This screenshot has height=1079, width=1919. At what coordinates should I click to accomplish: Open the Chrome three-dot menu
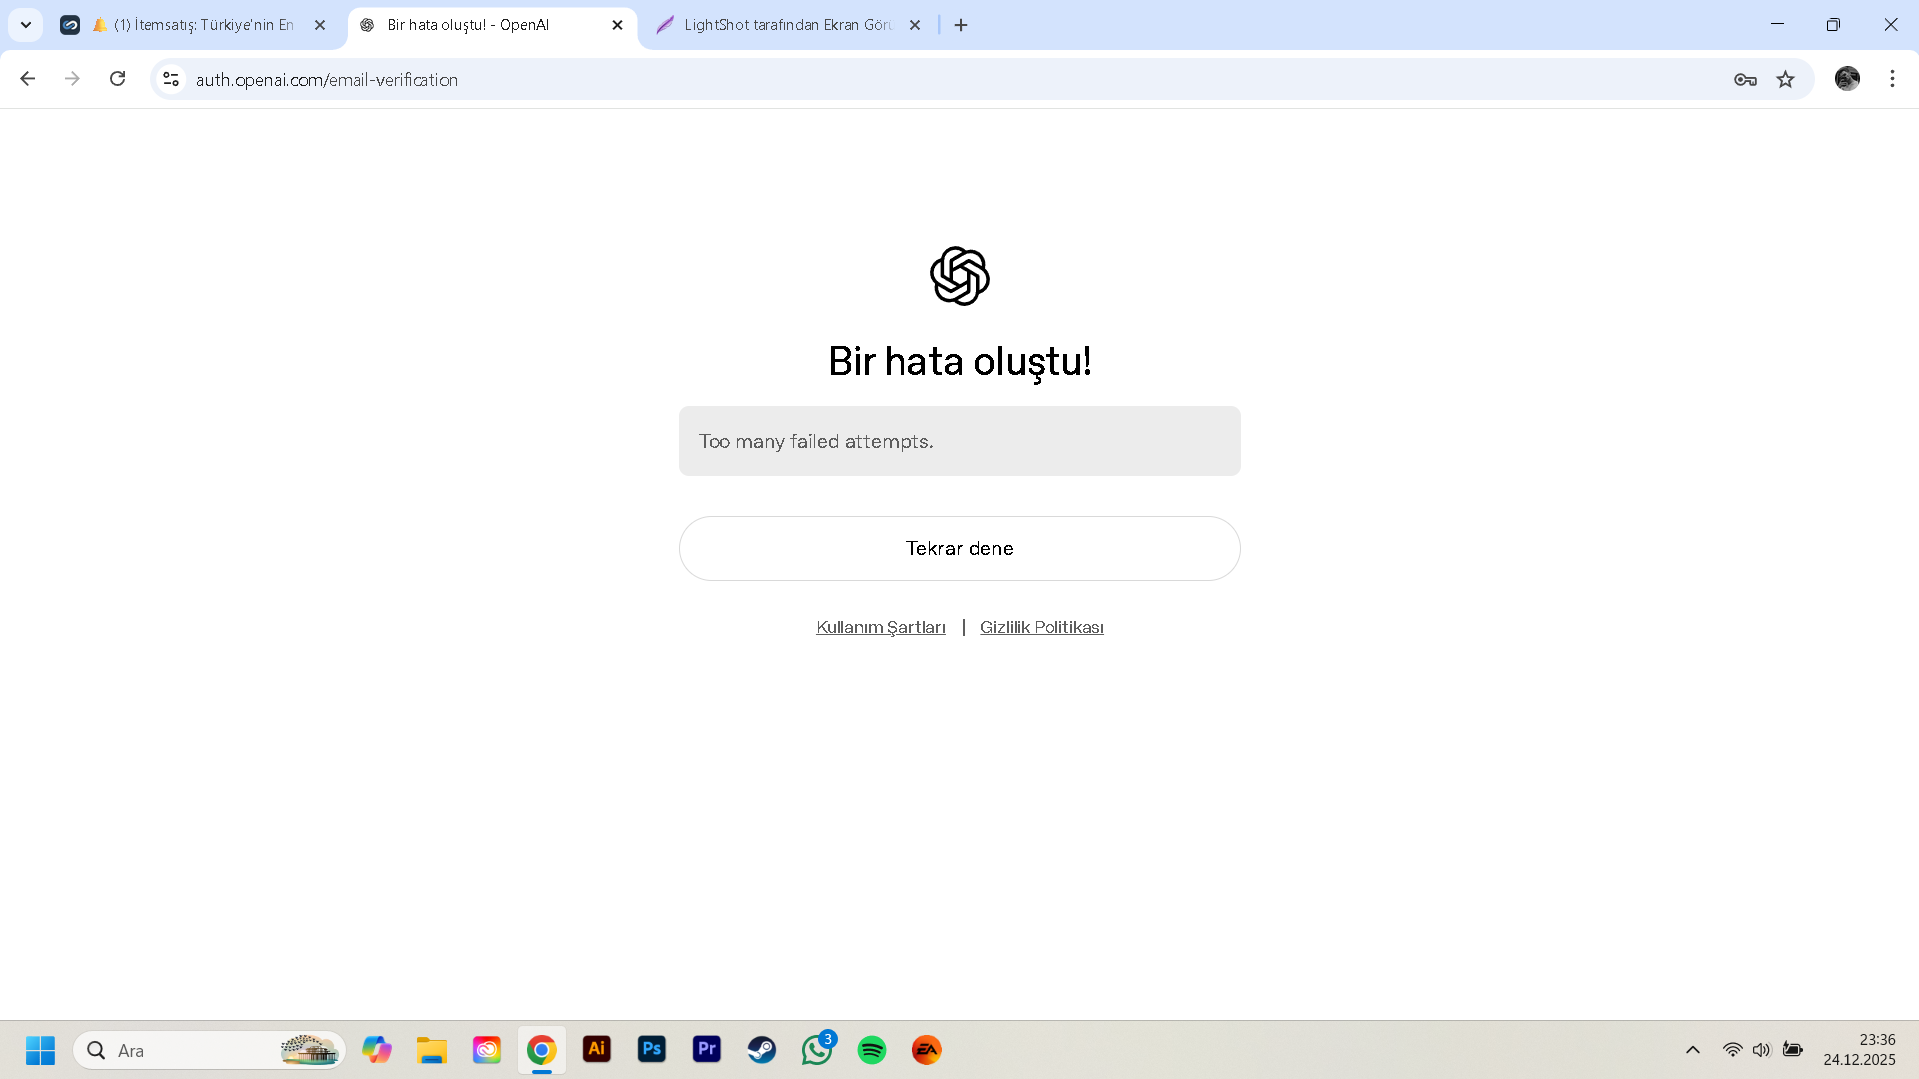[x=1892, y=79]
